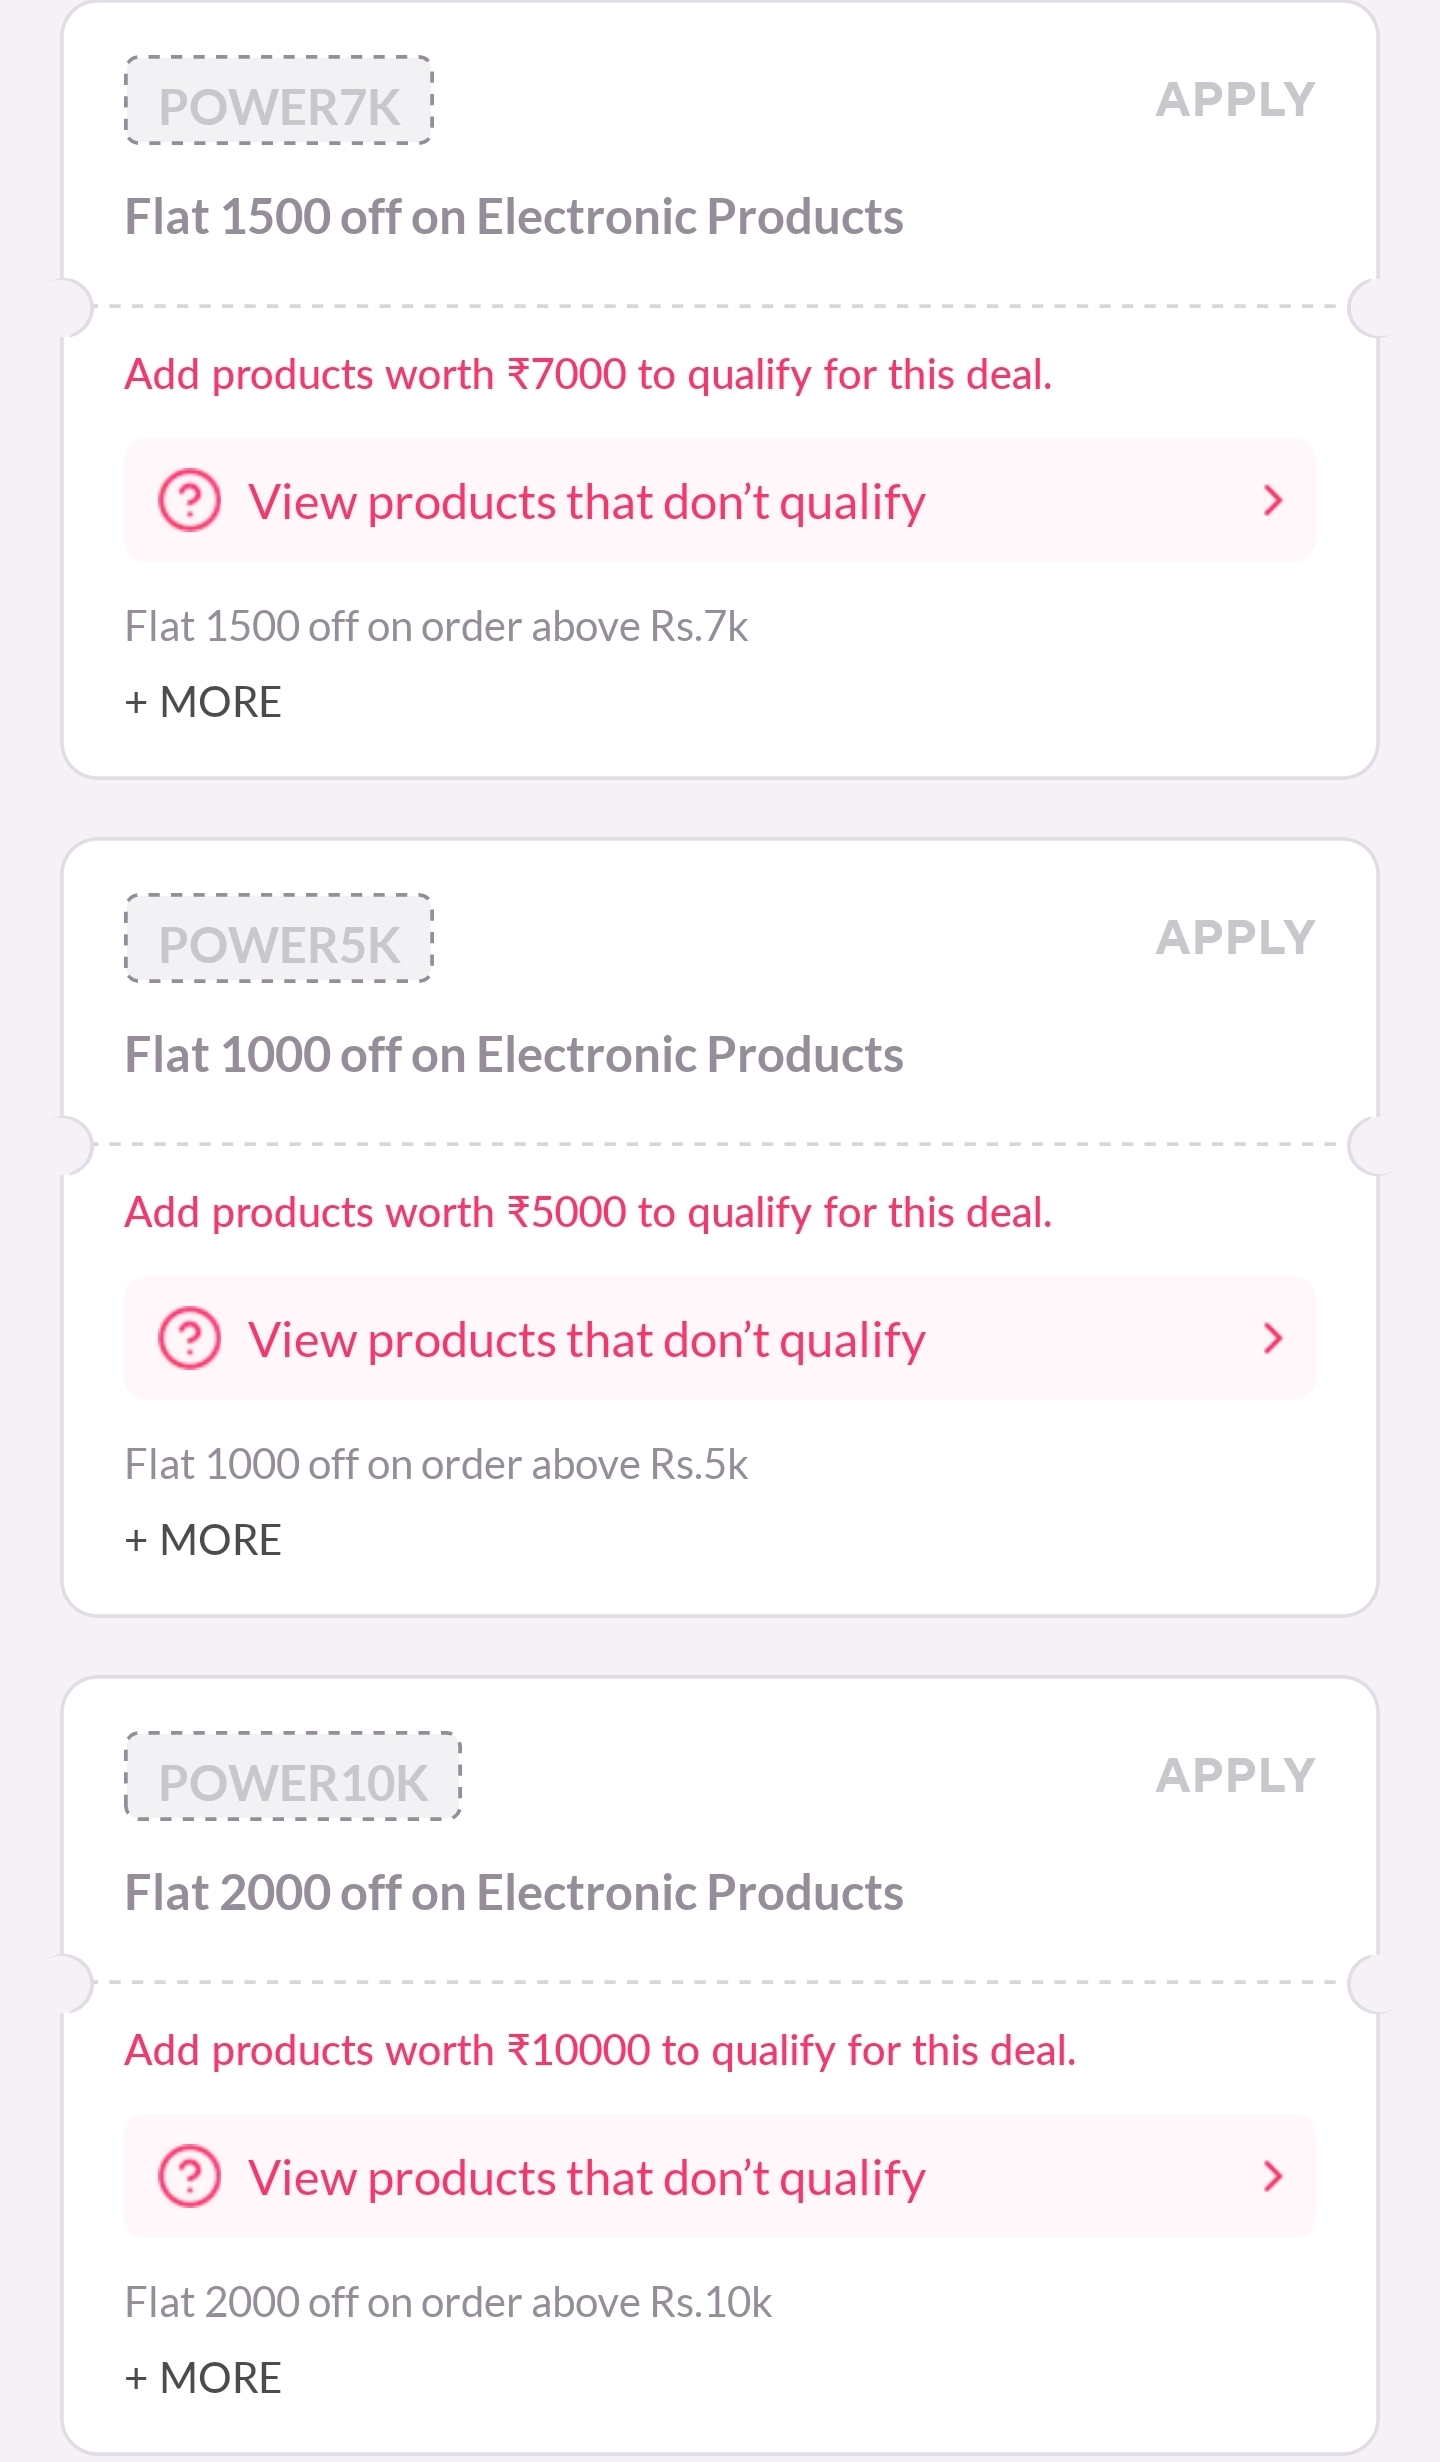1440x2462 pixels.
Task: Expand + MORE under Flat 1000 offer
Action: click(x=203, y=1540)
